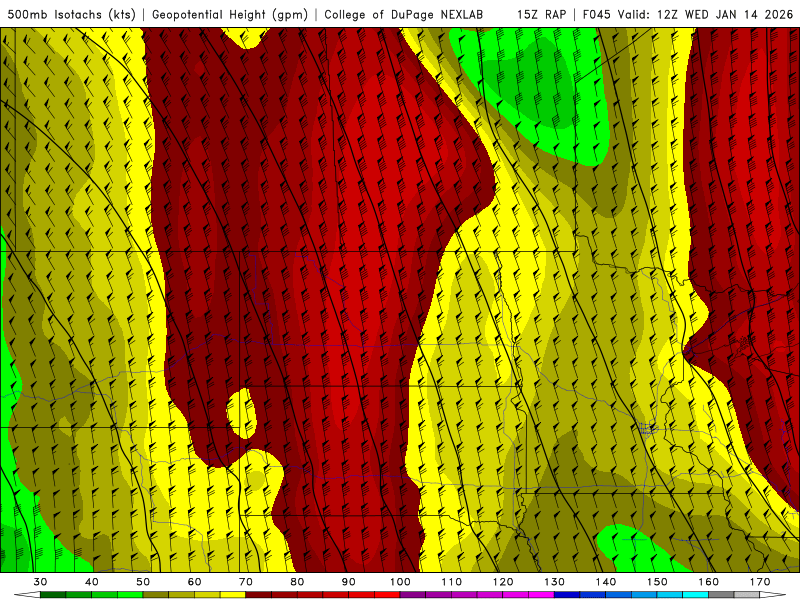Click the 50 label on the color scale
Screen dimensions: 800x600
pyautogui.click(x=143, y=582)
